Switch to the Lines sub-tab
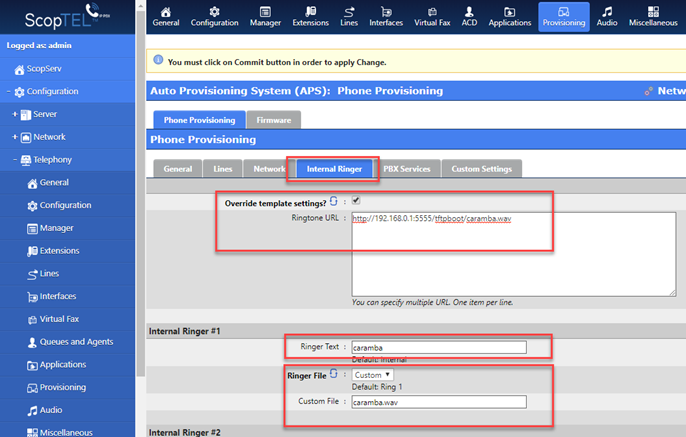686x437 pixels. coord(223,169)
